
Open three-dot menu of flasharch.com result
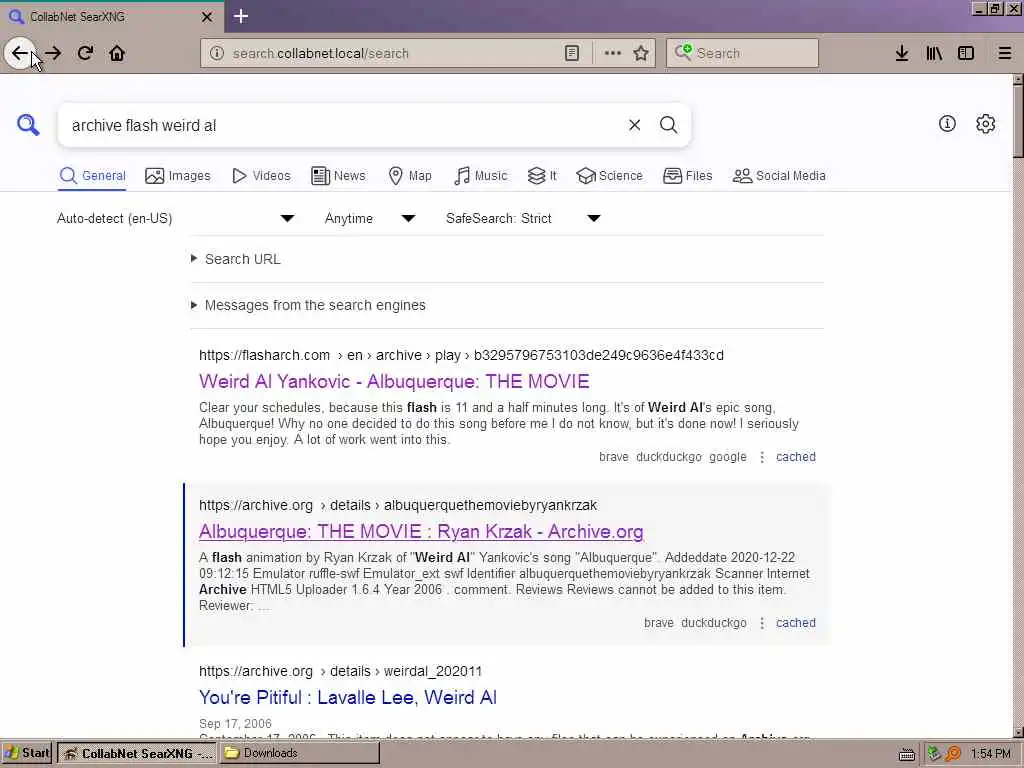761,457
